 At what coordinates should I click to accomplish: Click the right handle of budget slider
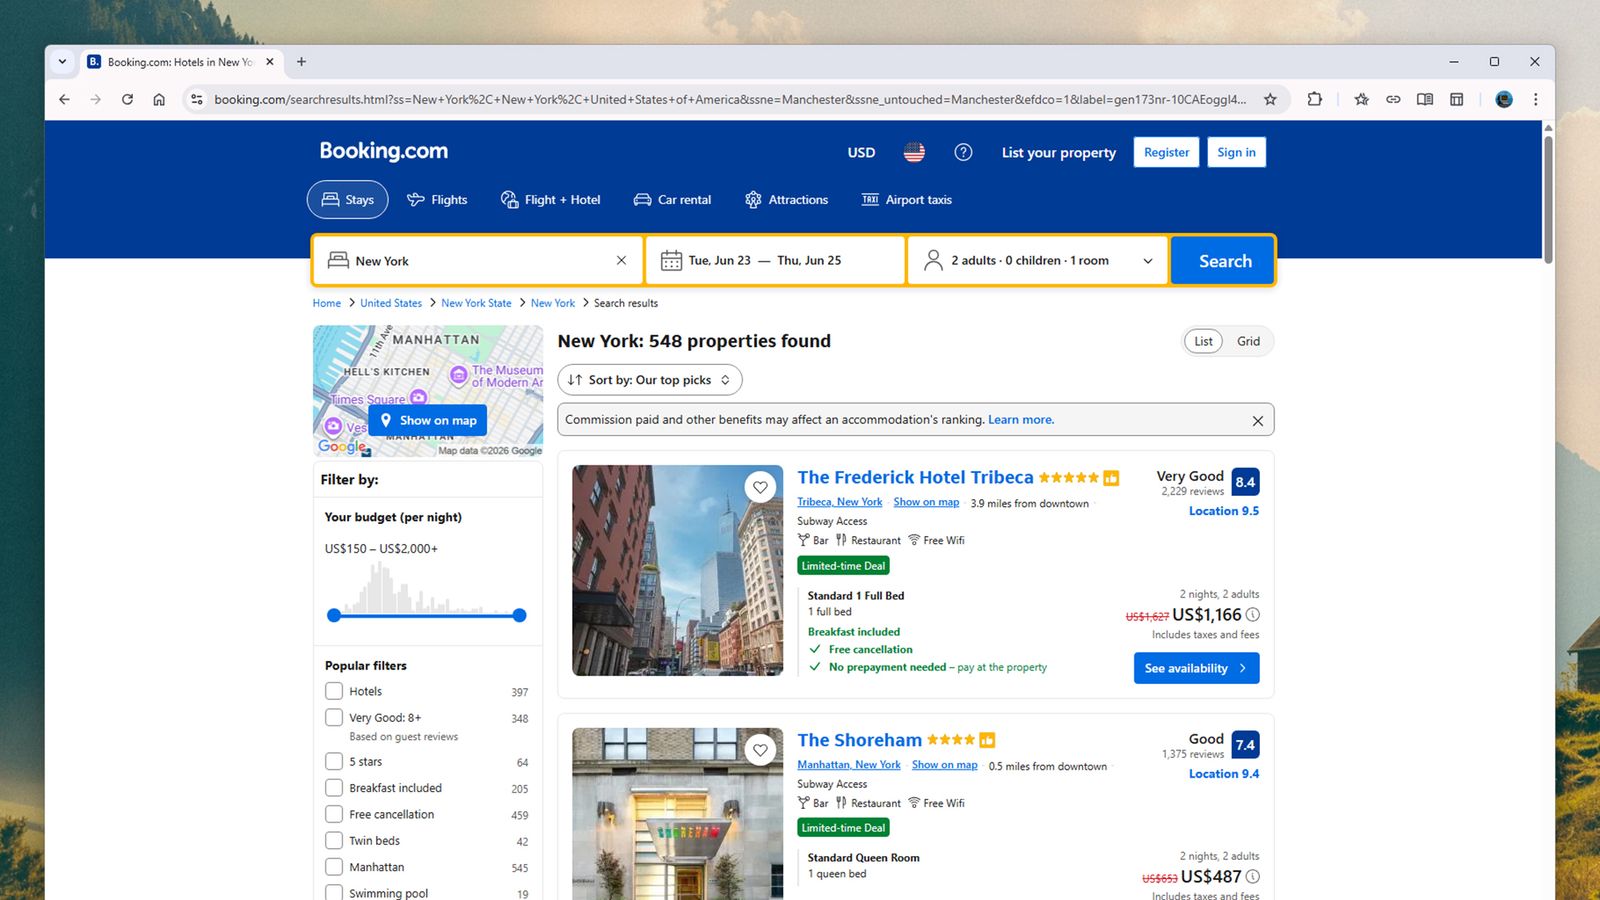point(519,615)
